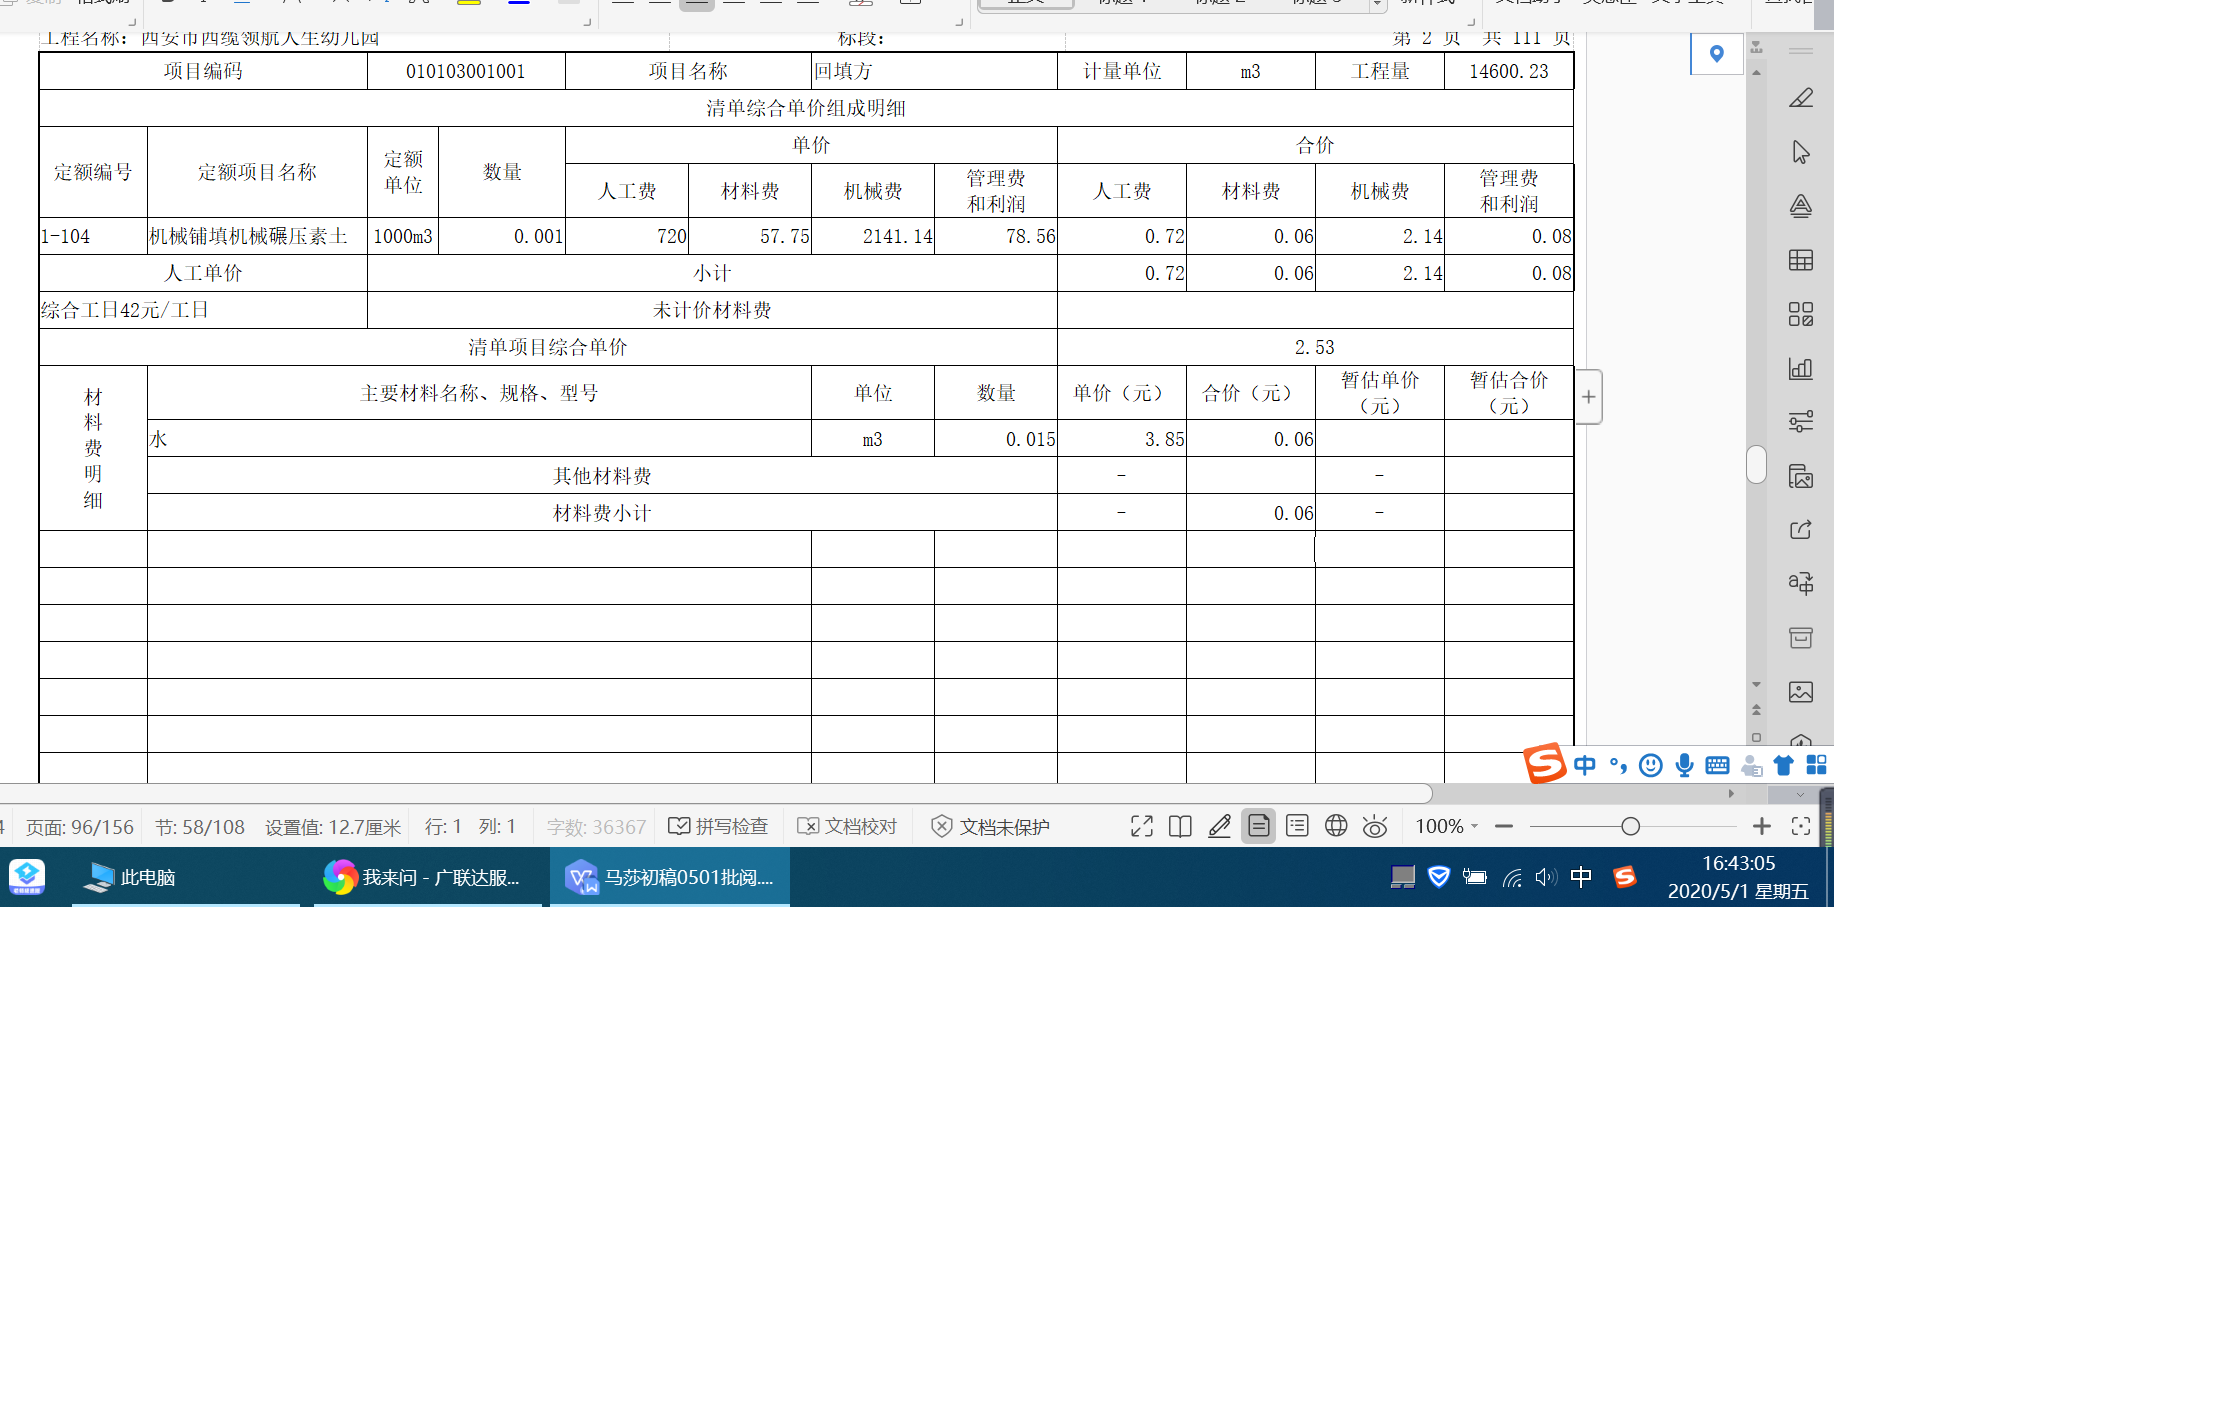2224x1412 pixels.
Task: Toggle Chinese 中 mode on Sogou bar
Action: (x=1584, y=766)
